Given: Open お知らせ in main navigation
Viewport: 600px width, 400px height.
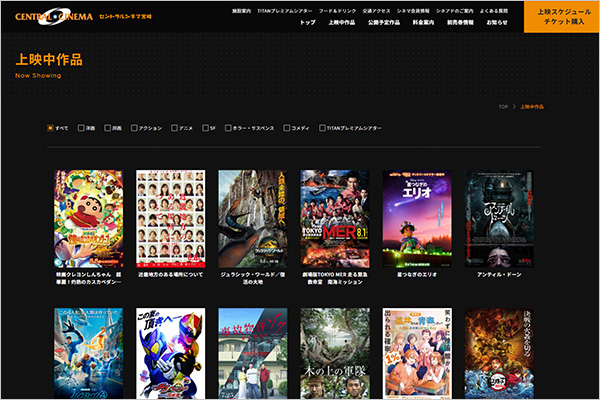Looking at the screenshot, I should 497,23.
